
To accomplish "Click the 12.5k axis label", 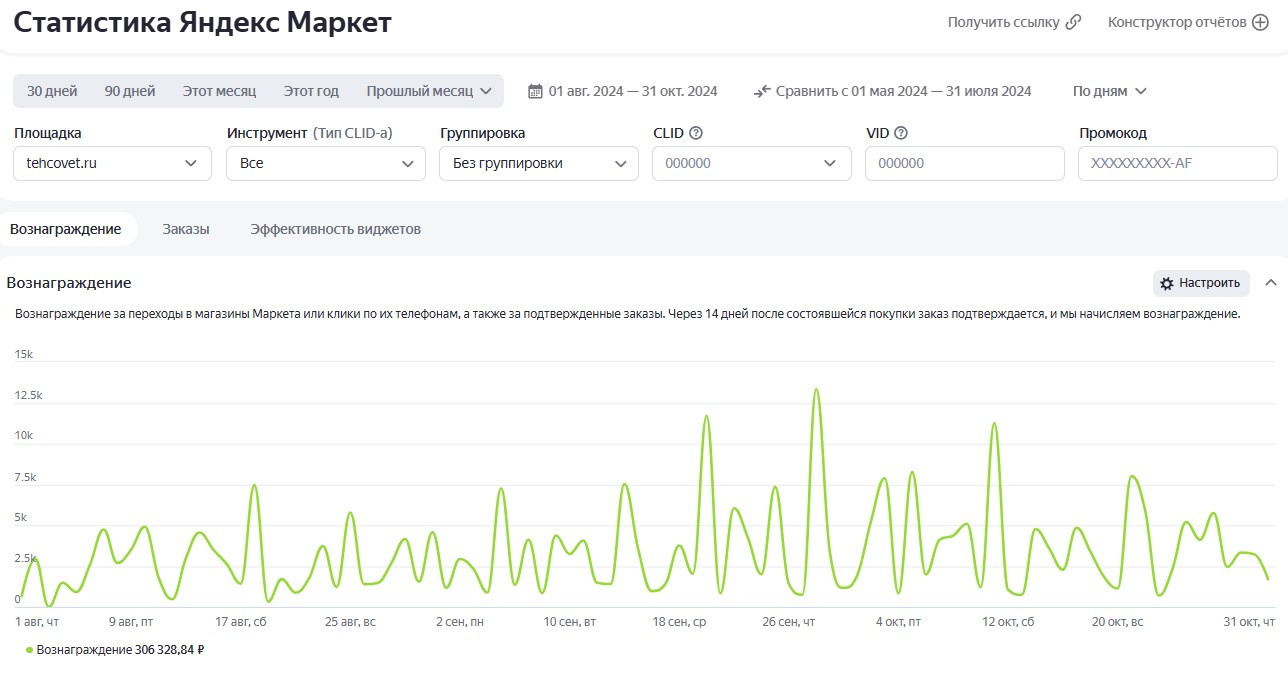I will (29, 396).
